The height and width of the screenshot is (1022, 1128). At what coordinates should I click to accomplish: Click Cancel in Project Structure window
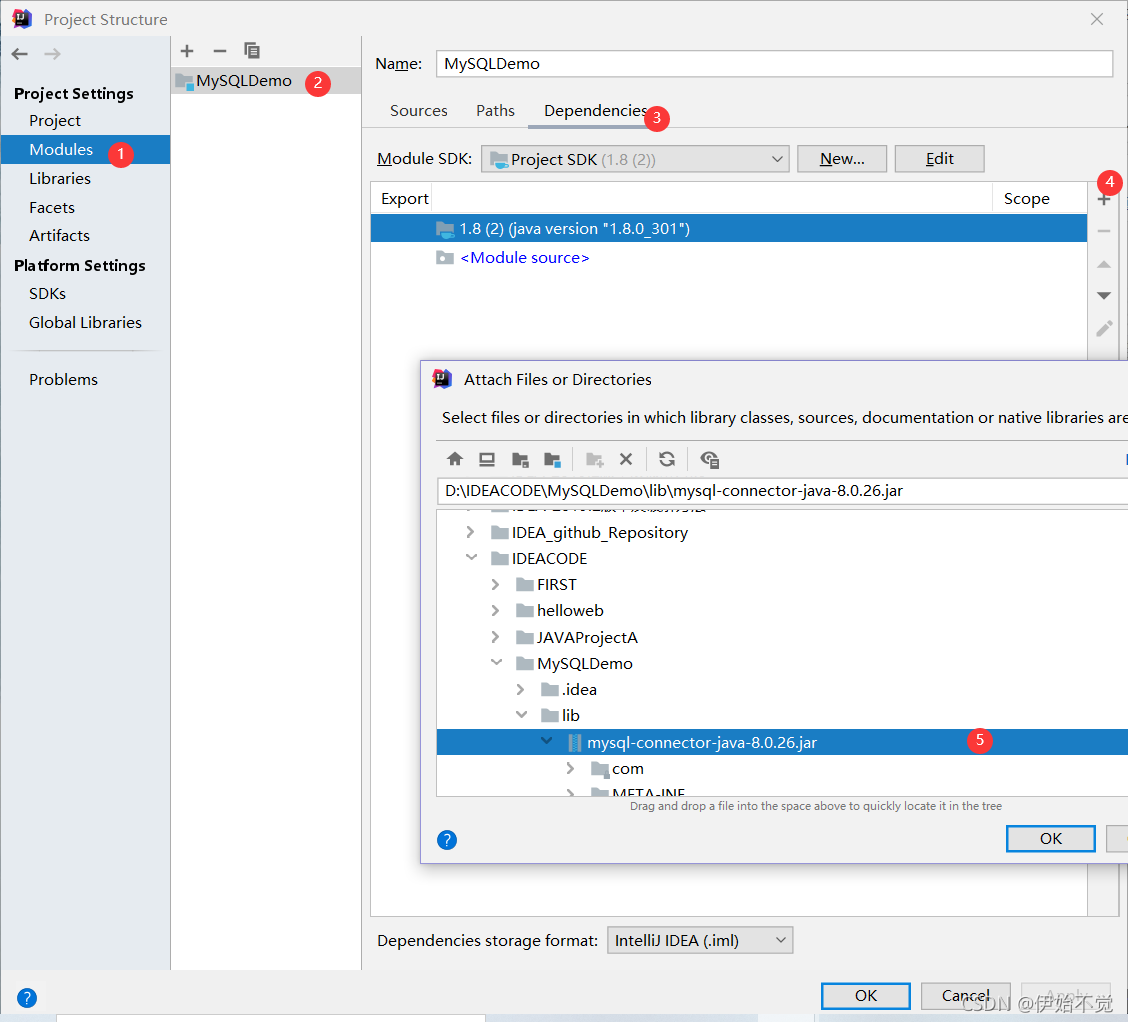[x=965, y=995]
